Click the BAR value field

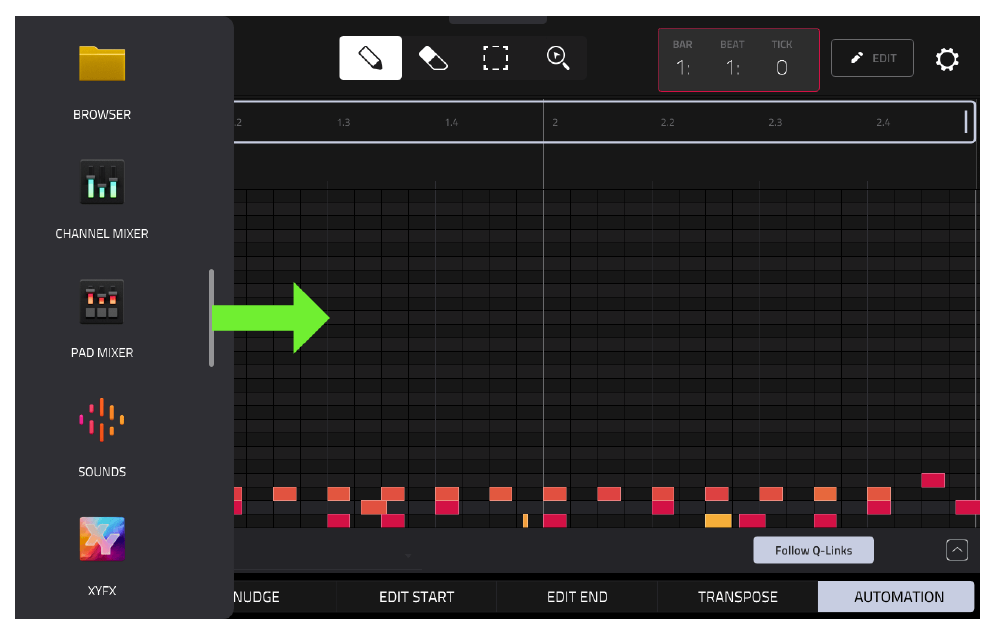pyautogui.click(x=683, y=67)
